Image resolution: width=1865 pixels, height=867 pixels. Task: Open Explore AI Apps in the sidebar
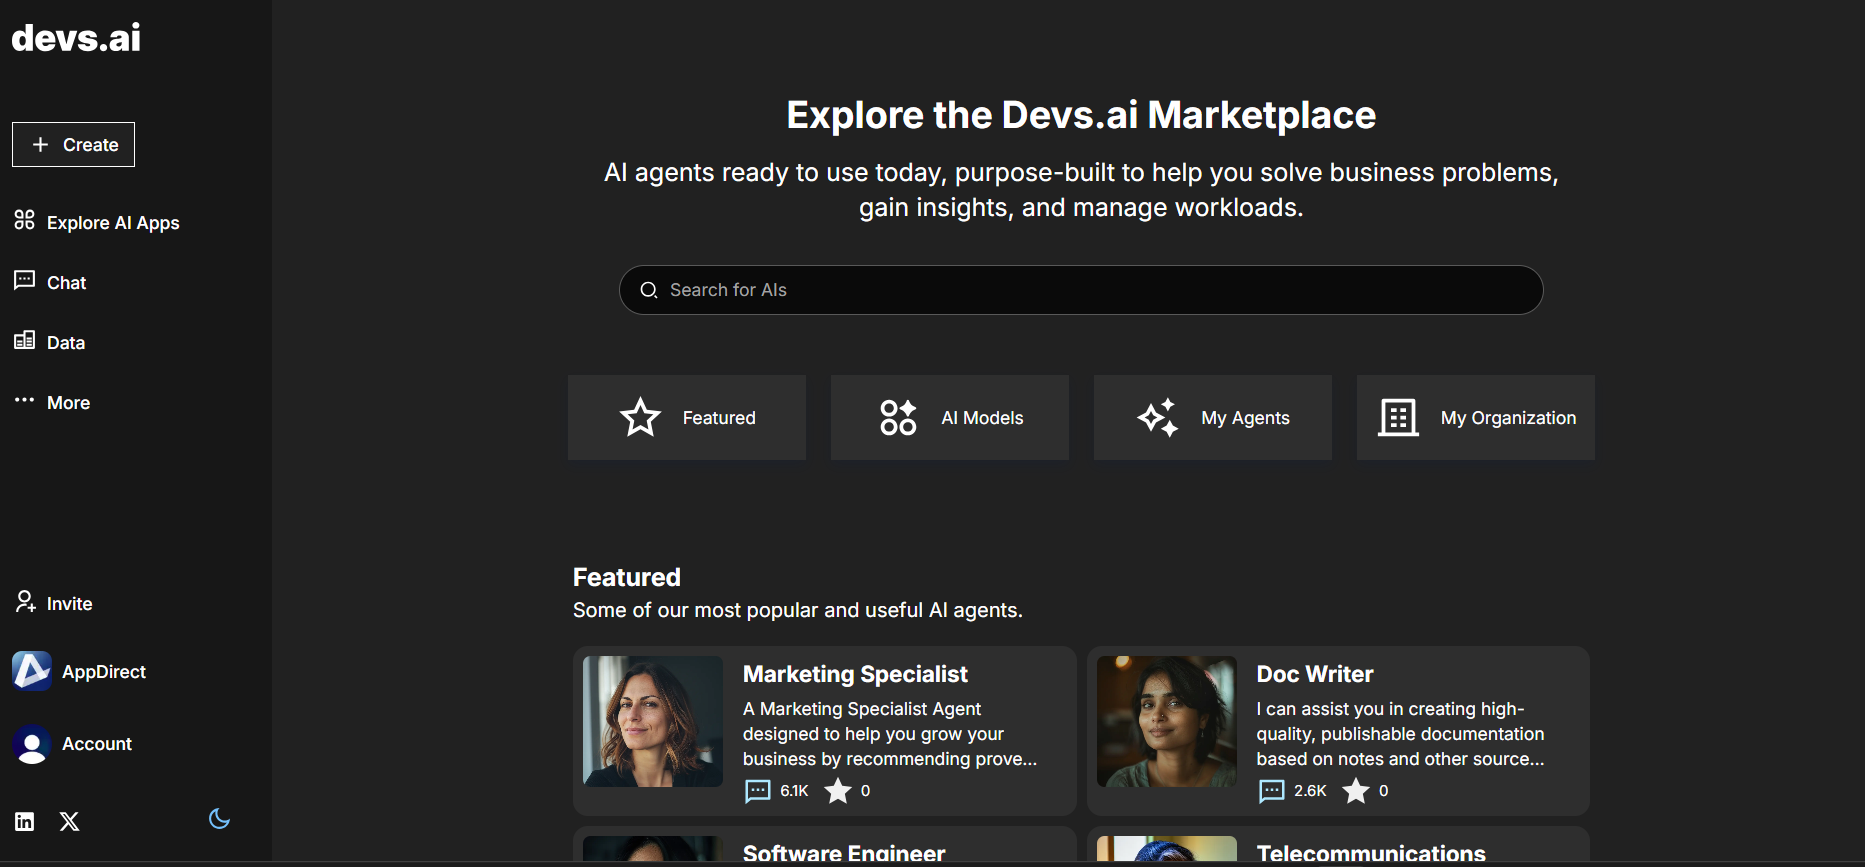(x=97, y=222)
